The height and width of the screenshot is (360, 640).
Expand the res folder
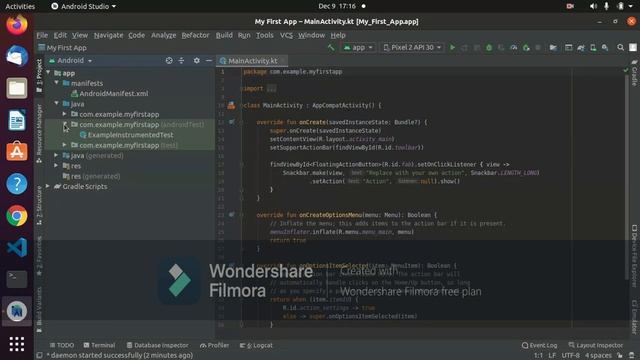[x=56, y=165]
